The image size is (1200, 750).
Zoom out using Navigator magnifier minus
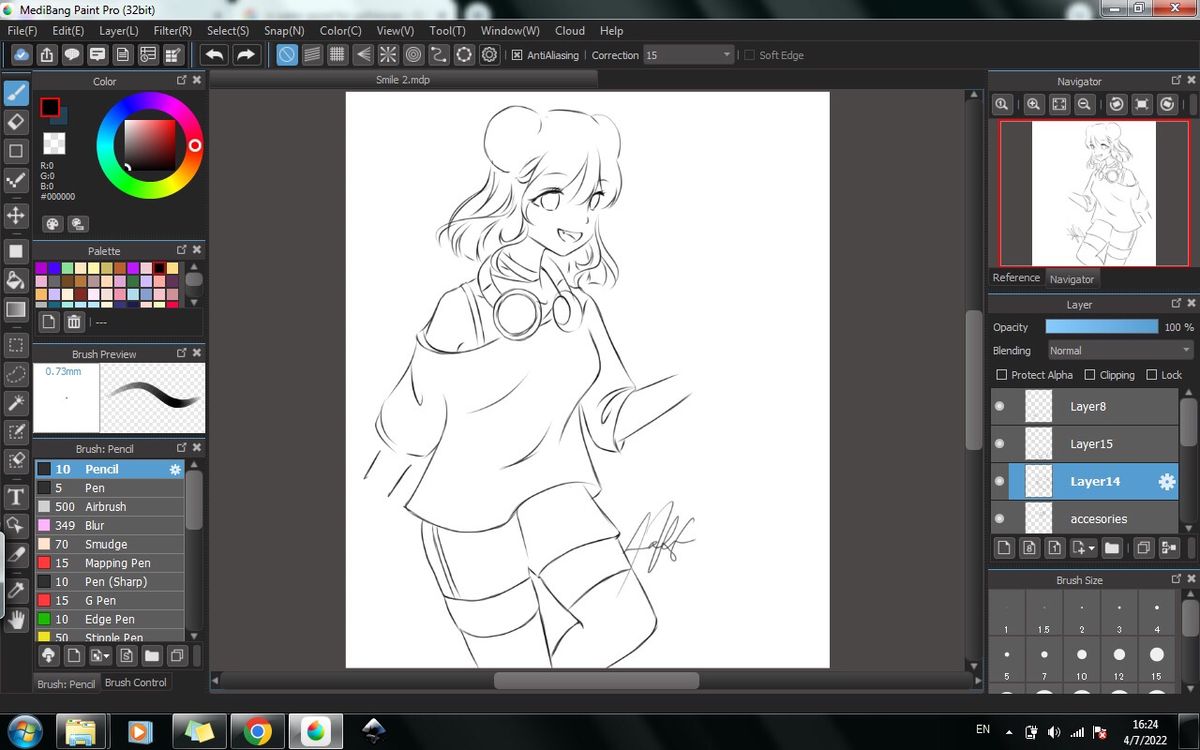[1085, 104]
